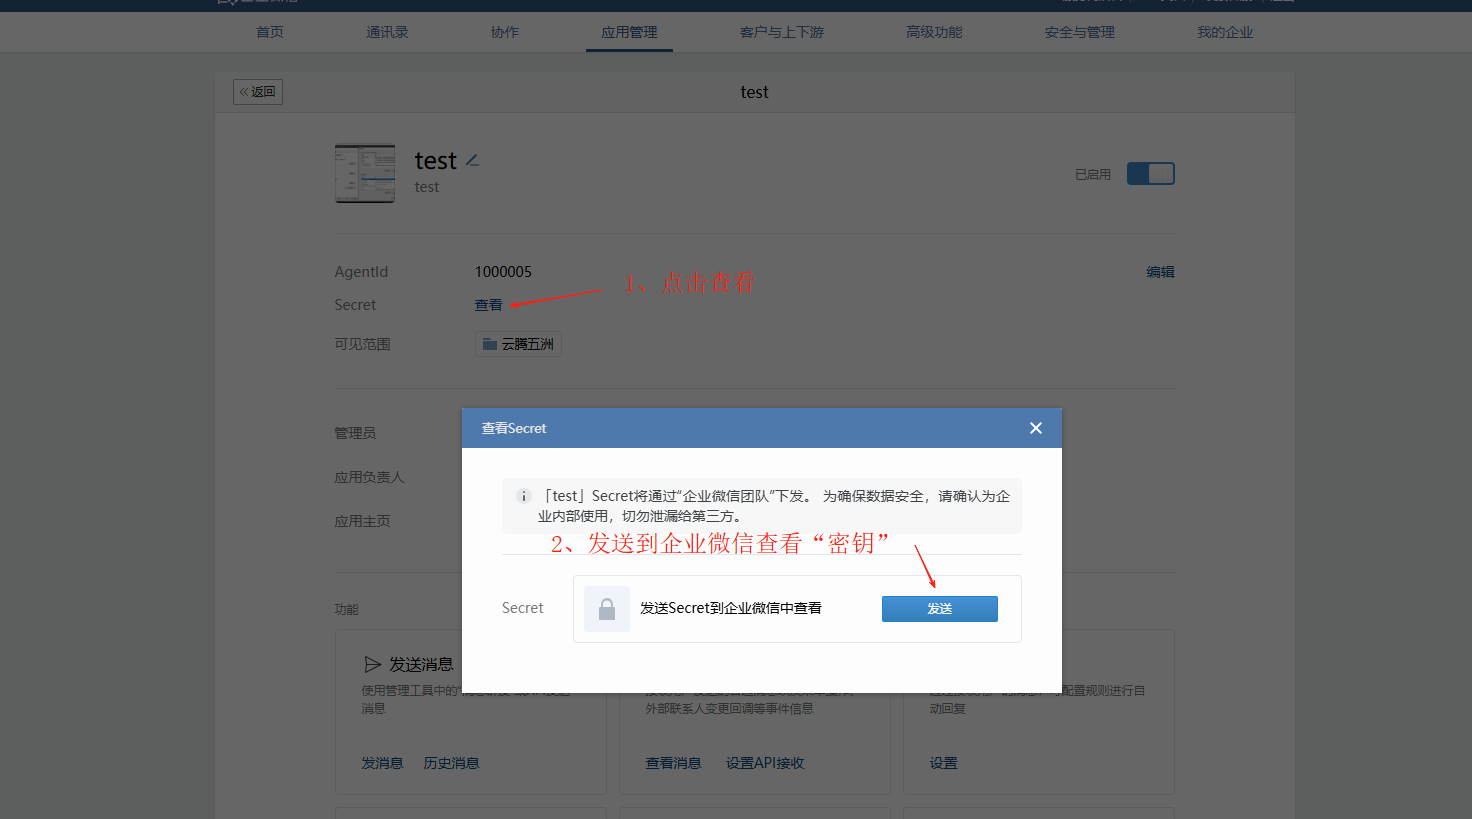The height and width of the screenshot is (819, 1472).
Task: Click the pencil edit icon next to test
Action: tap(472, 161)
